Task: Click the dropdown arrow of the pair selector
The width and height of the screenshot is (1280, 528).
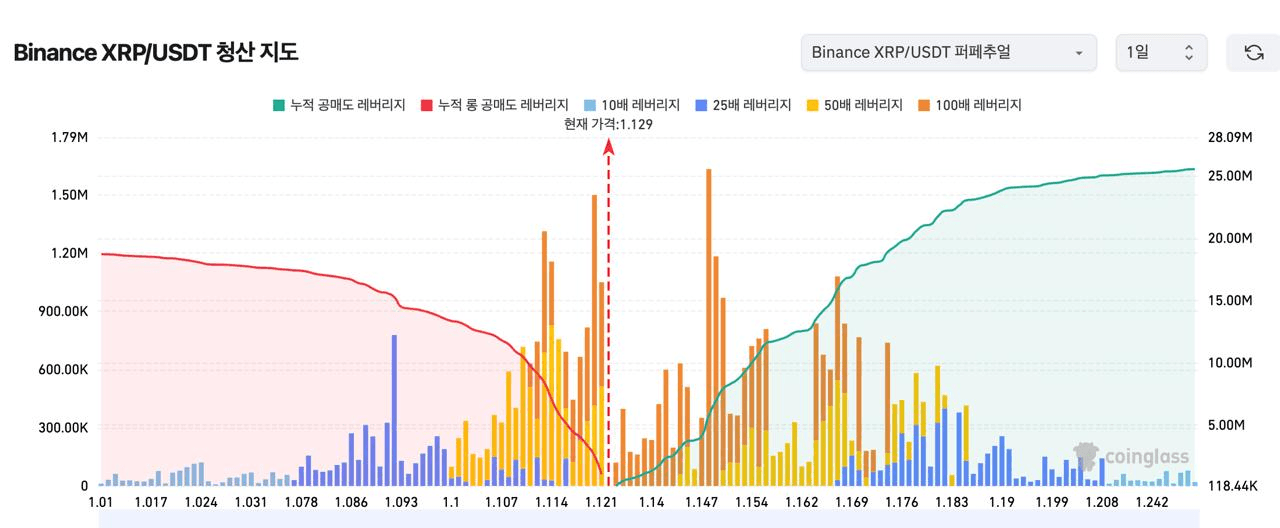Action: point(1079,53)
